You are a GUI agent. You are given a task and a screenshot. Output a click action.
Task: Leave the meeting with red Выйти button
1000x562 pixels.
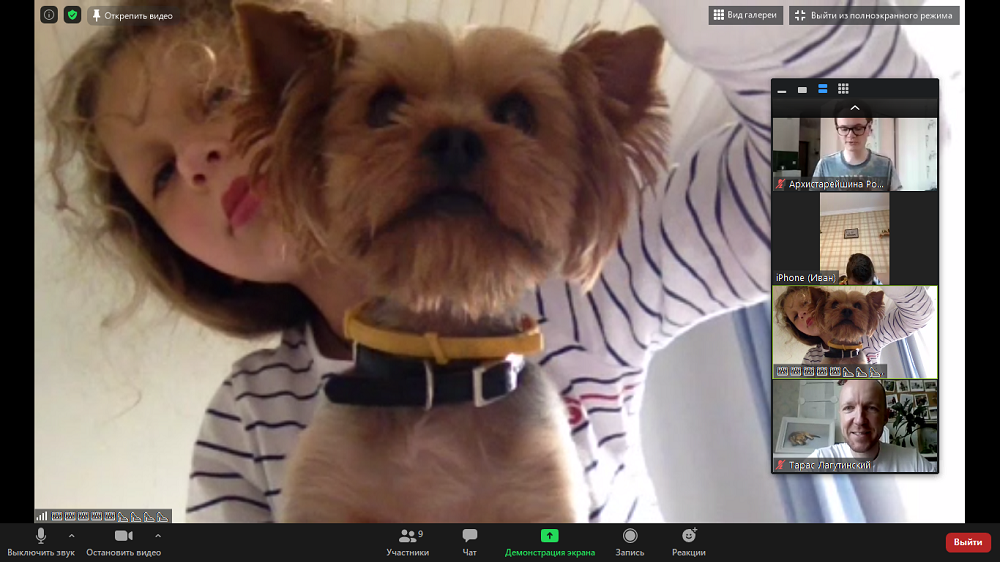coord(967,542)
